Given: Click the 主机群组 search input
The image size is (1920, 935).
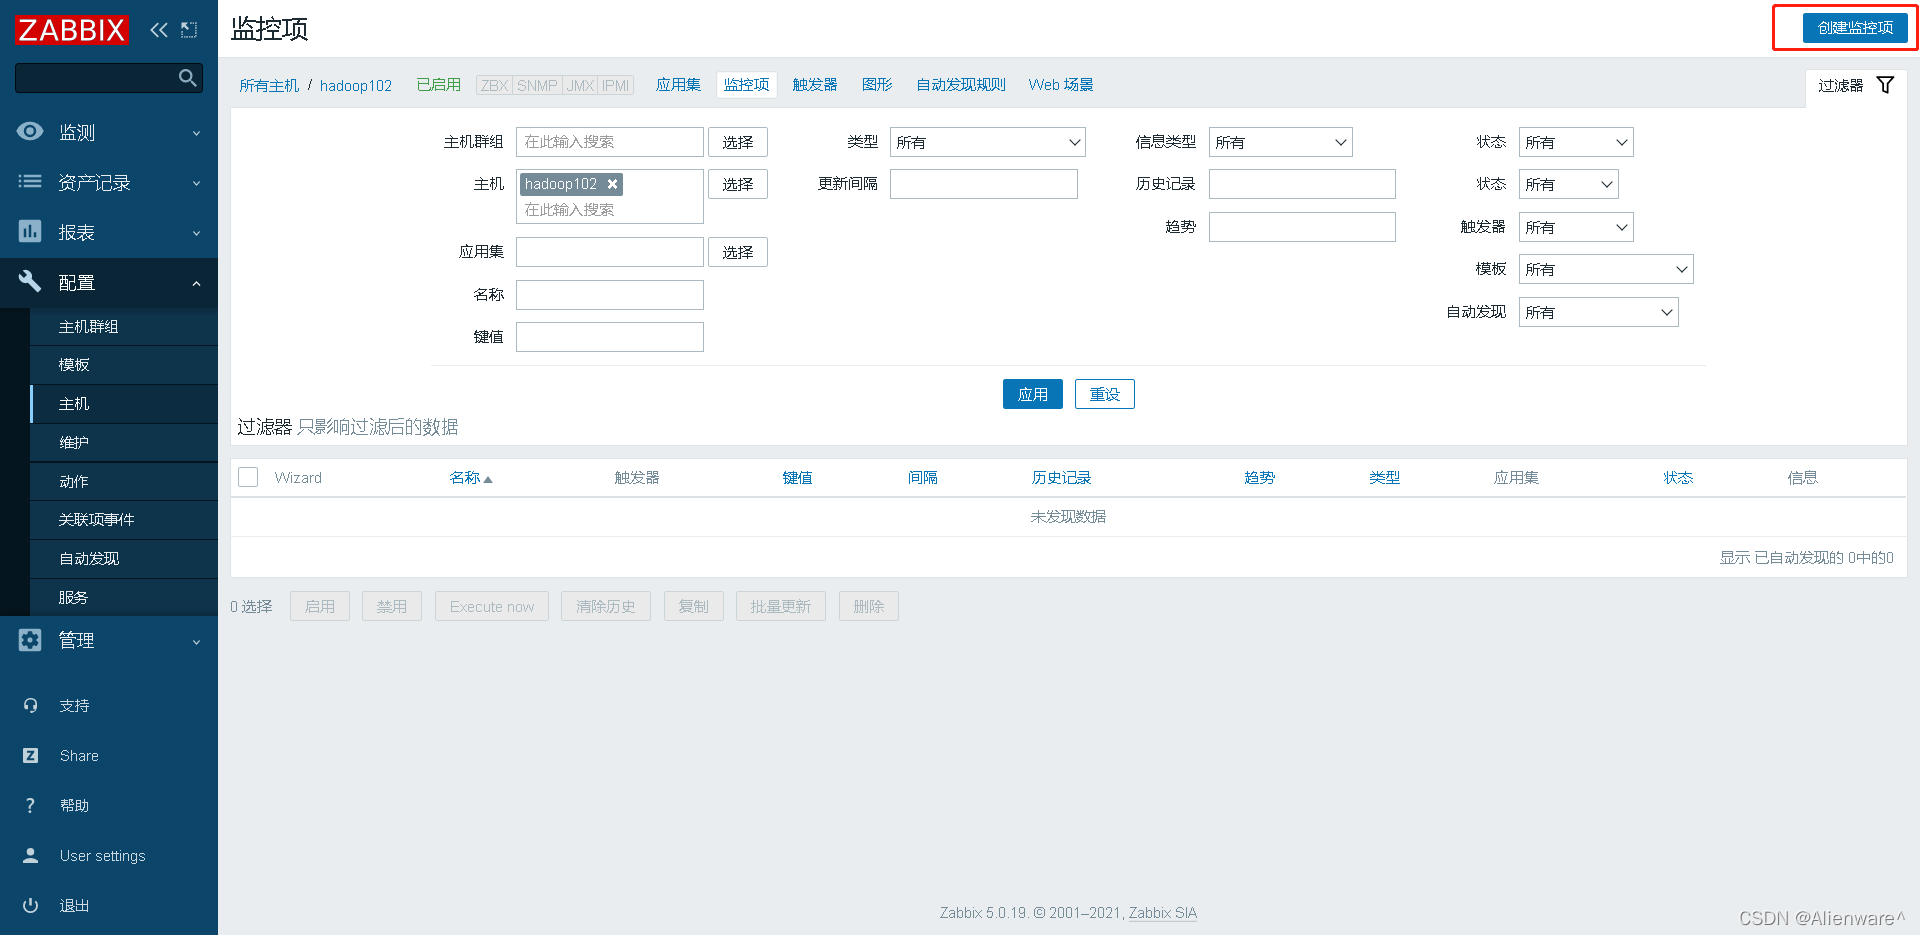Looking at the screenshot, I should (x=610, y=142).
